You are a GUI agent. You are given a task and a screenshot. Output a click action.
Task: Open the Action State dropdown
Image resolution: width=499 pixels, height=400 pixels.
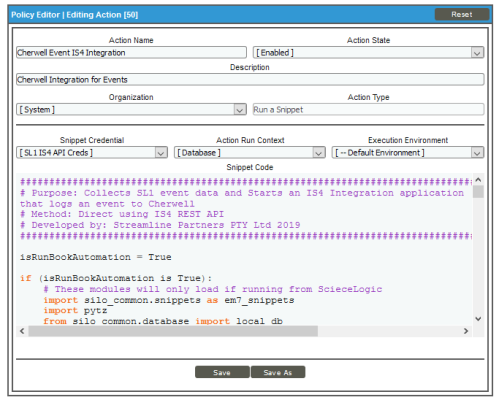pyautogui.click(x=368, y=53)
